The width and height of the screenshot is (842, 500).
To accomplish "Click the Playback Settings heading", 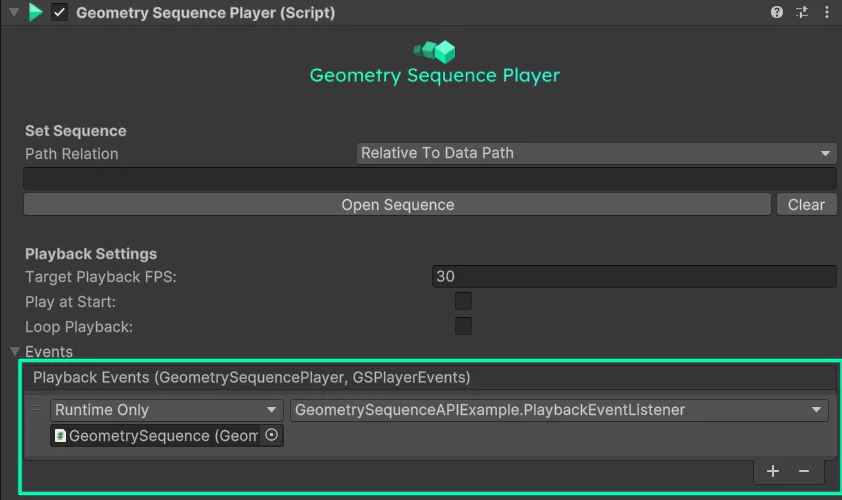I will (91, 253).
